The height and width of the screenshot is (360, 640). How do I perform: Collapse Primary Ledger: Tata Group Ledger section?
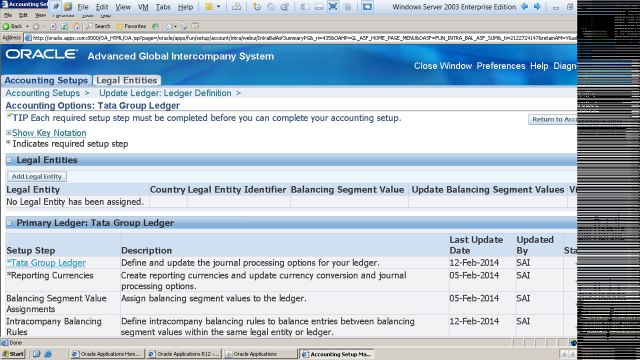point(9,223)
